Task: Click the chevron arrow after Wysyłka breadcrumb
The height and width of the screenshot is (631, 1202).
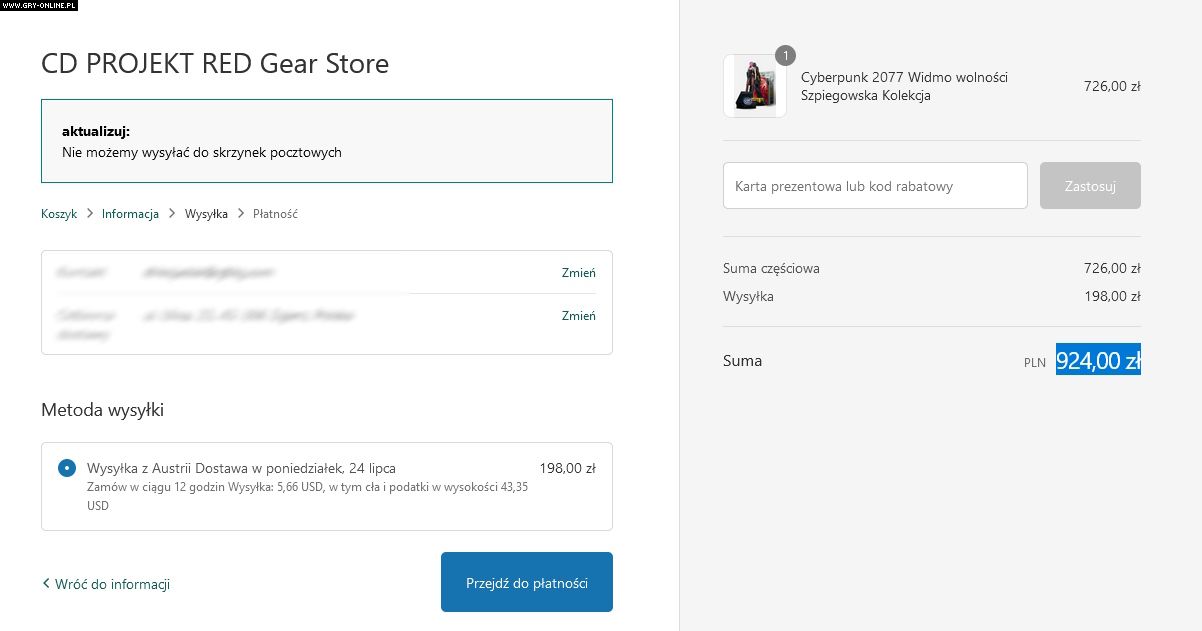Action: 241,213
